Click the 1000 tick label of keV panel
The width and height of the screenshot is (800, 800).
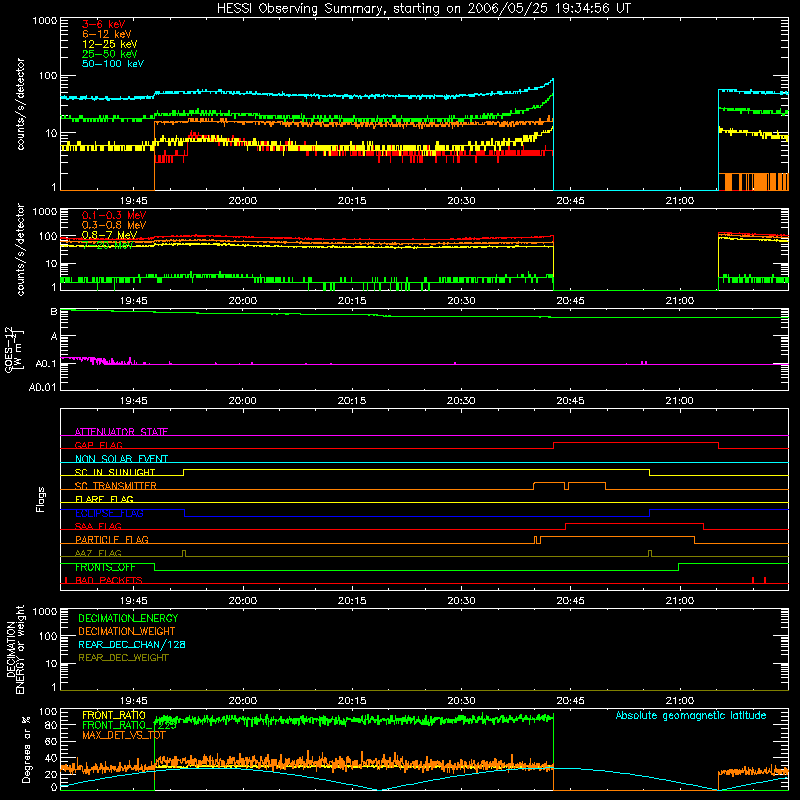(x=44, y=21)
